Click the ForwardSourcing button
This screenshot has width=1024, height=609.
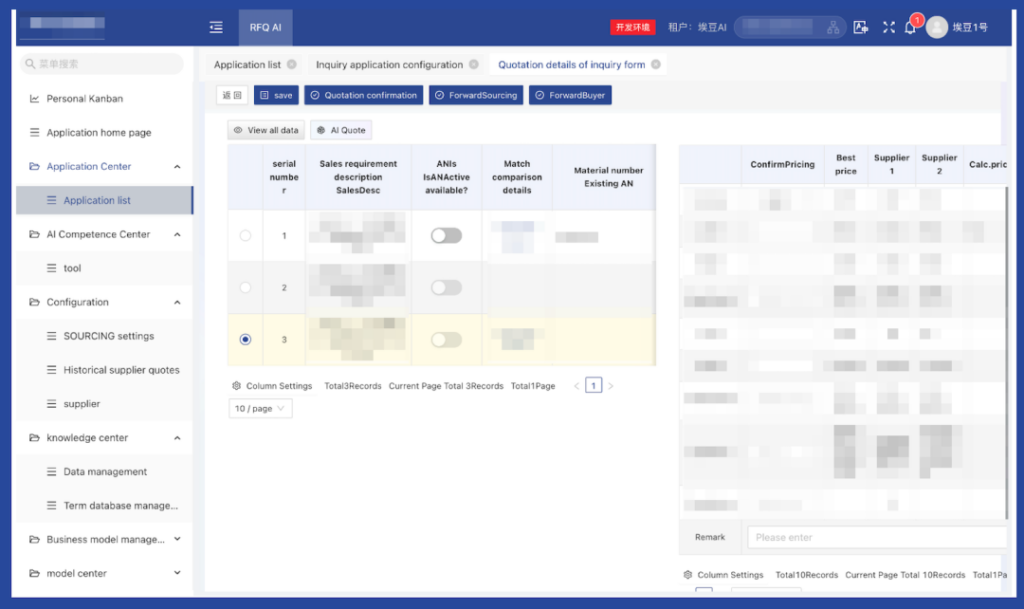[476, 95]
